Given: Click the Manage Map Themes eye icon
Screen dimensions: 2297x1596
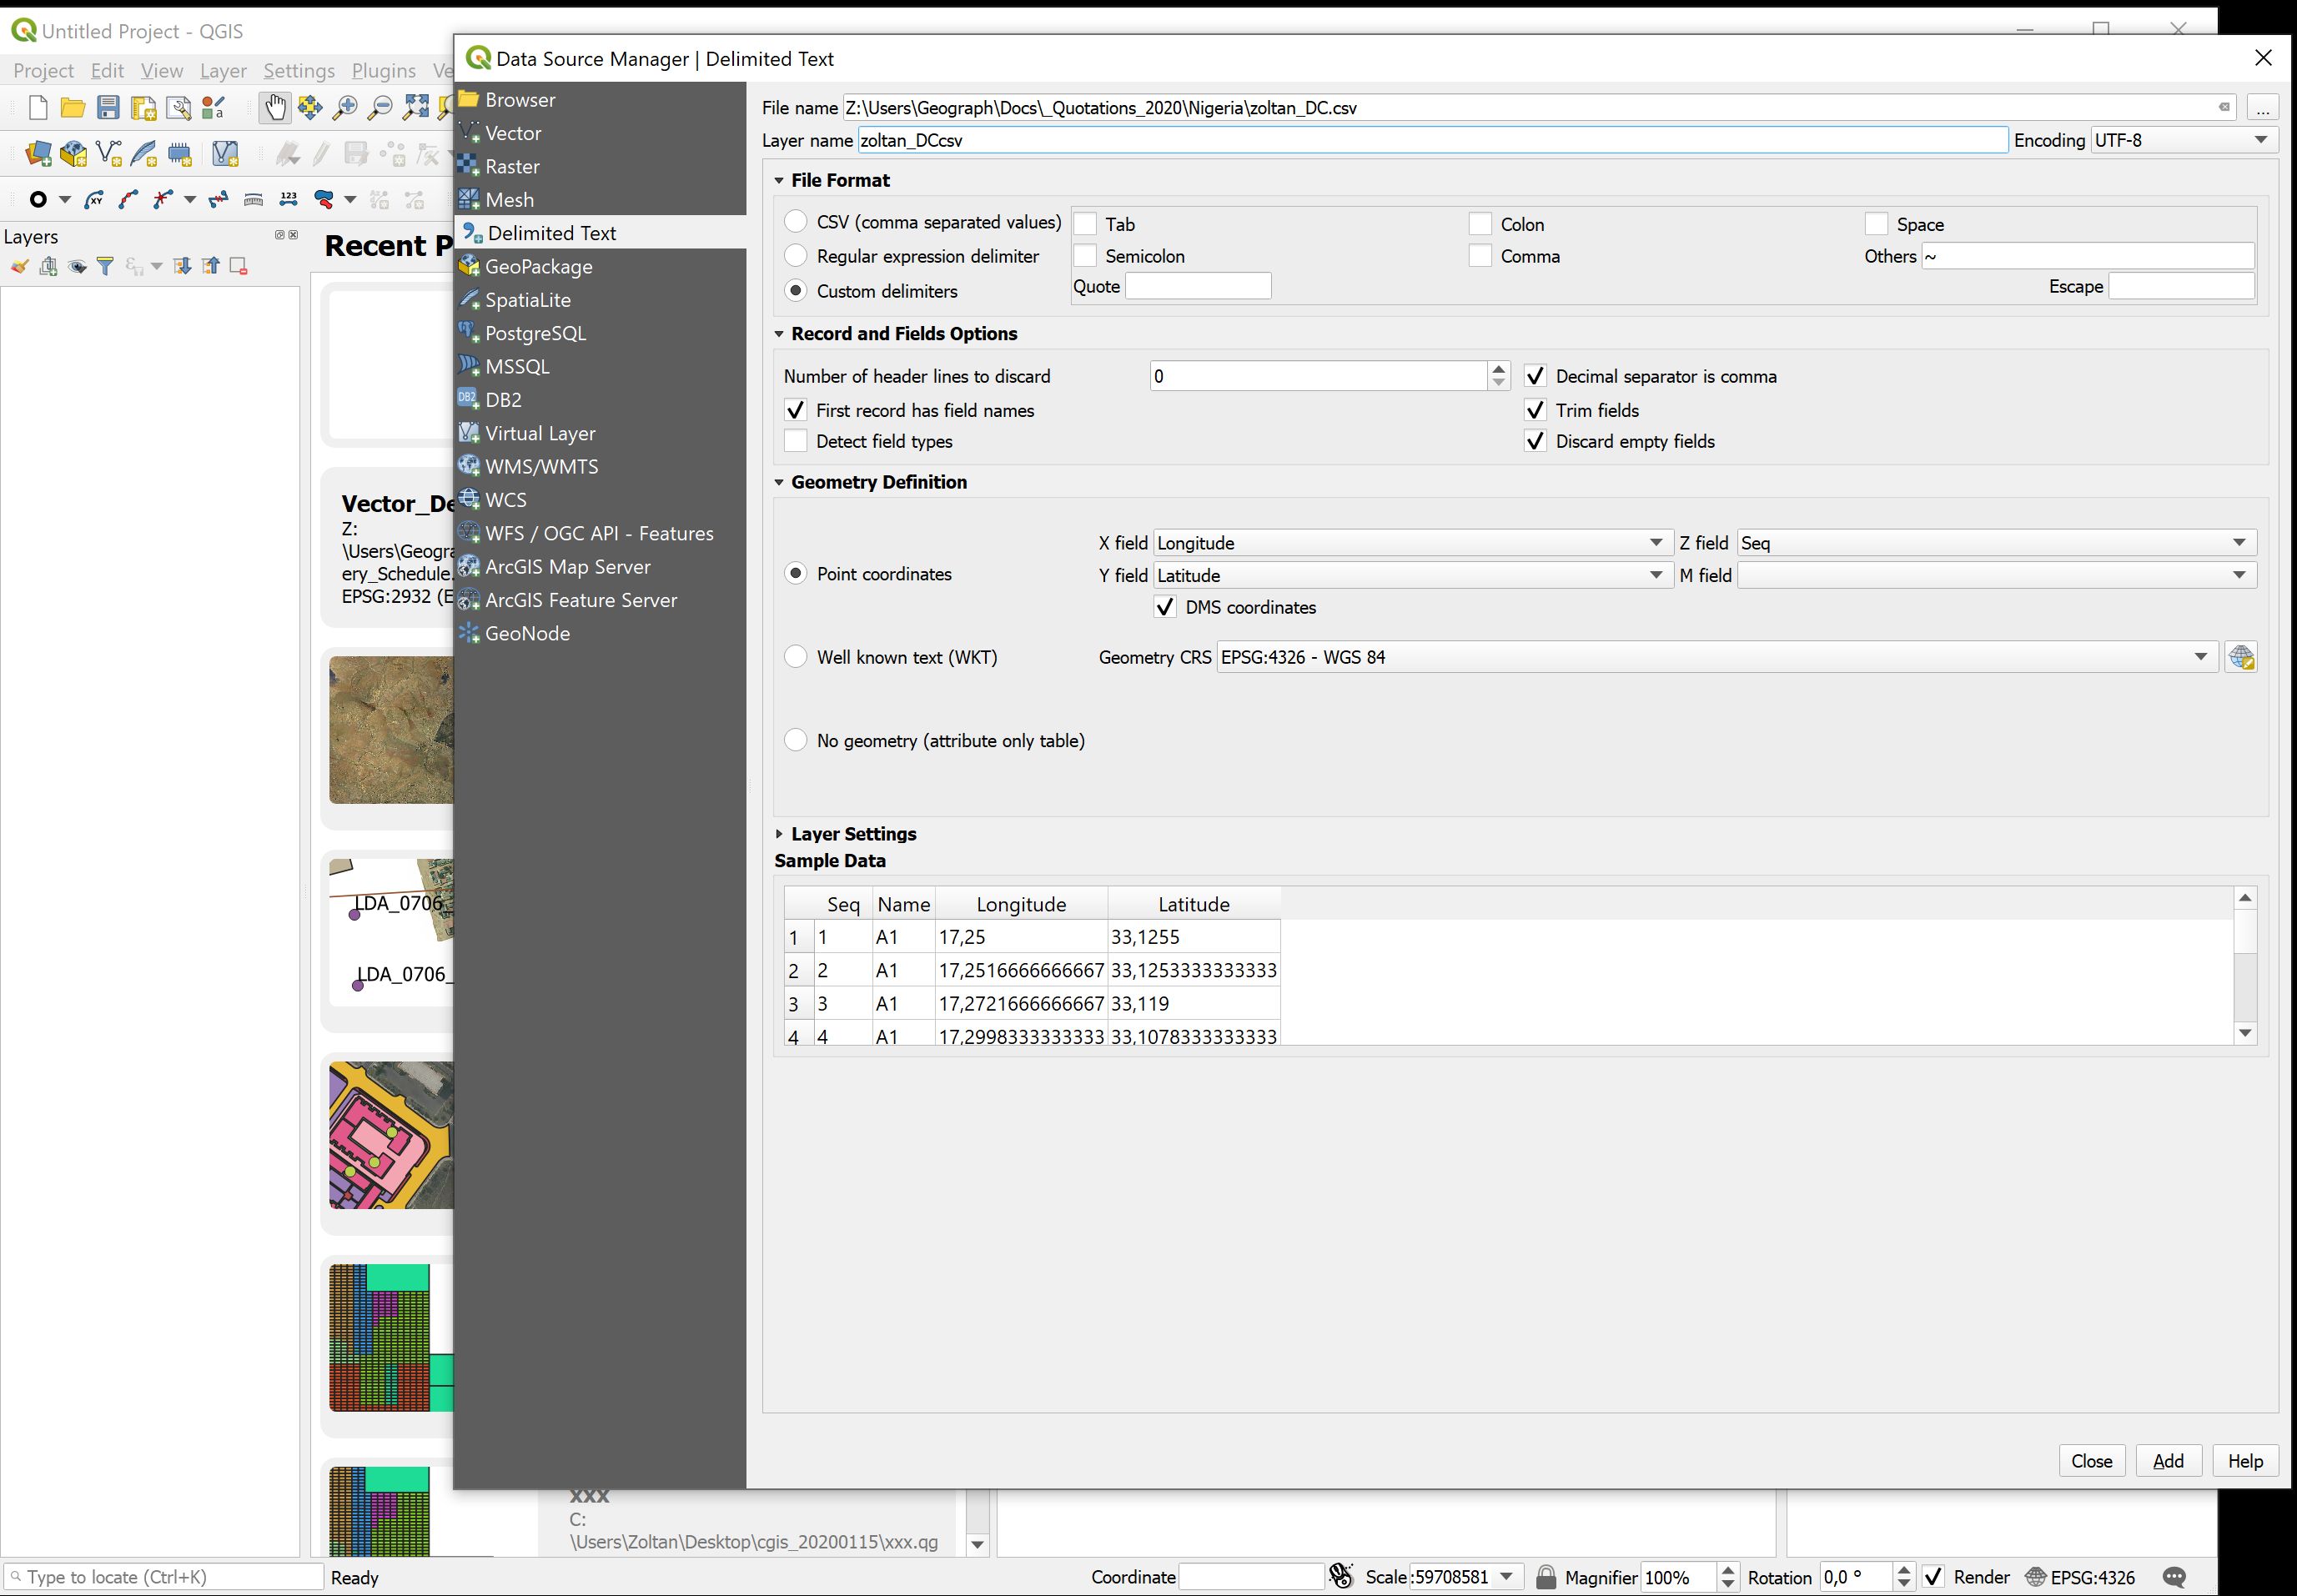Looking at the screenshot, I should tap(78, 266).
